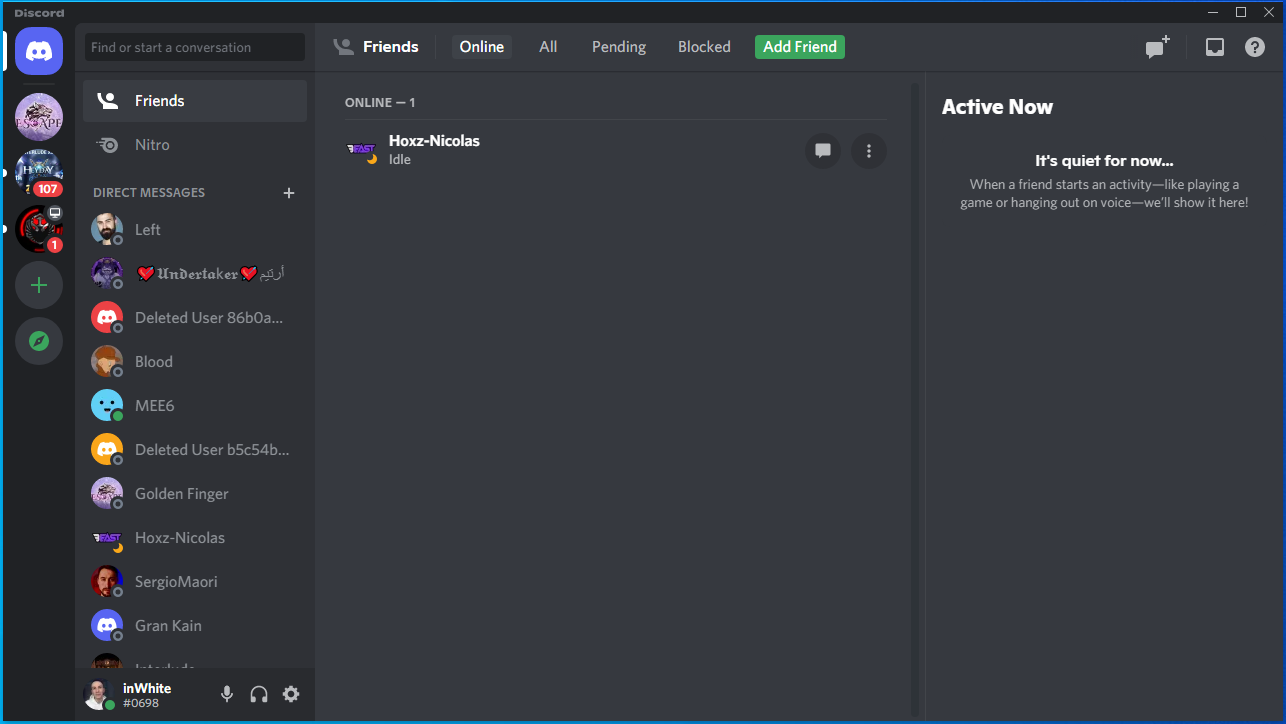Open the Help question mark icon

pyautogui.click(x=1255, y=47)
